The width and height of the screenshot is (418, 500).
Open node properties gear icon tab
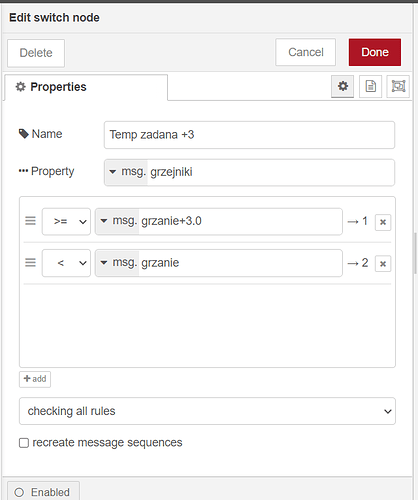point(342,86)
